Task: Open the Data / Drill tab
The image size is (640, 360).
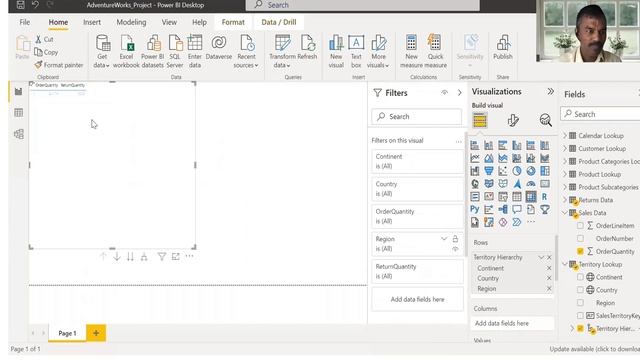Action: (279, 22)
